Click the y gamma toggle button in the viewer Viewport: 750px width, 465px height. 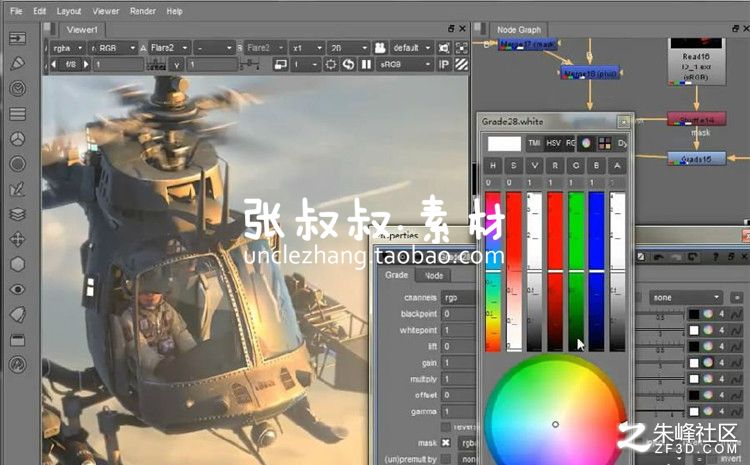[x=176, y=64]
